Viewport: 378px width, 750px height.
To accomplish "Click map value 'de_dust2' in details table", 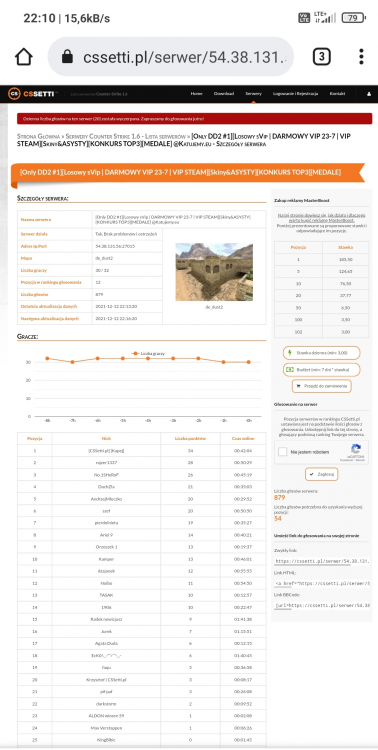I will (103, 258).
